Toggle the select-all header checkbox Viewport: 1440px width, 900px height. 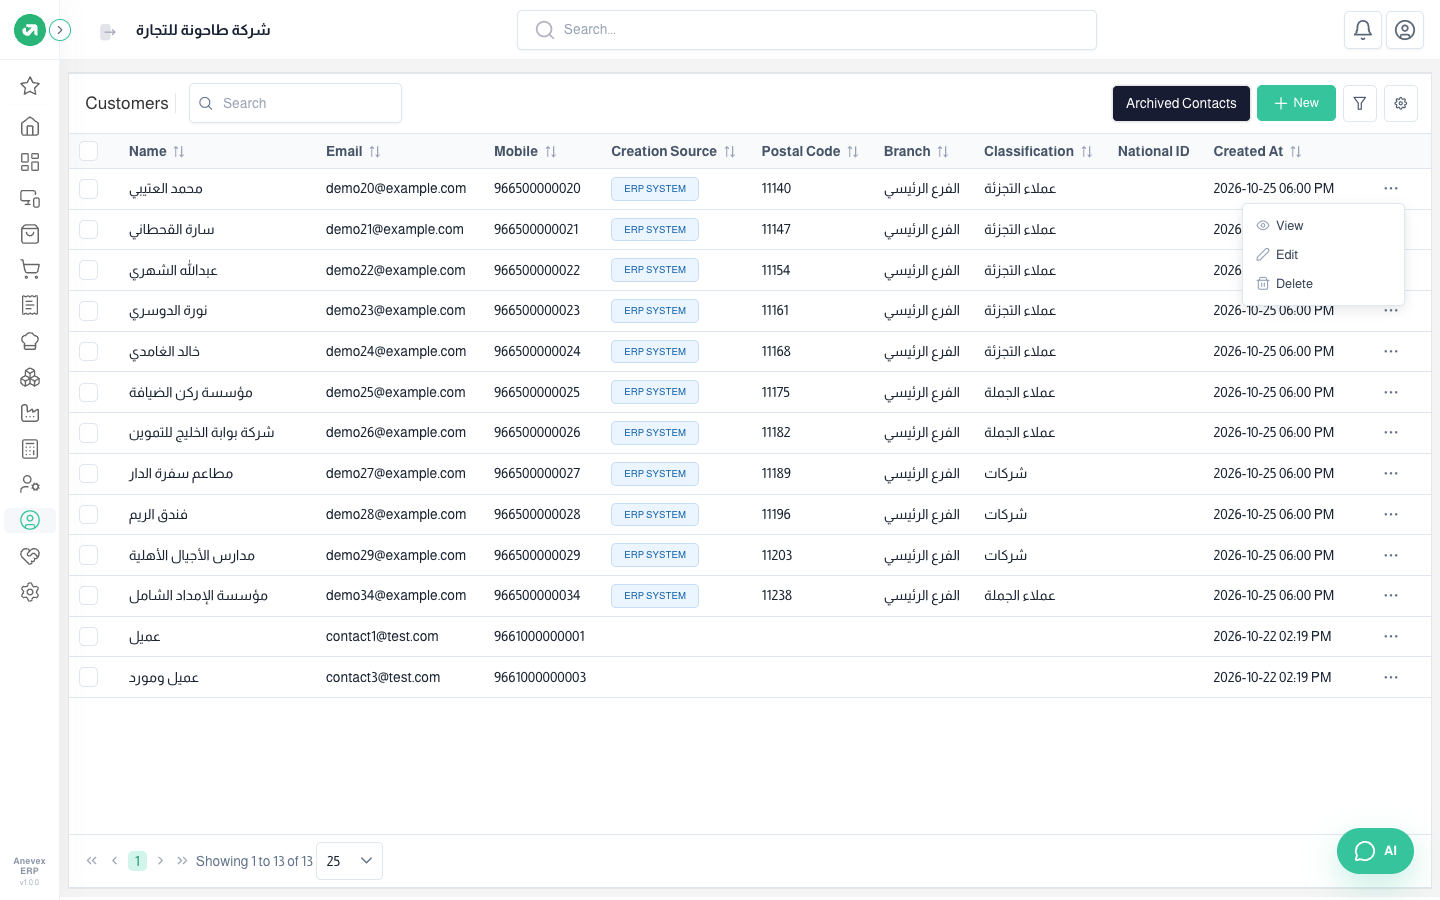point(89,151)
